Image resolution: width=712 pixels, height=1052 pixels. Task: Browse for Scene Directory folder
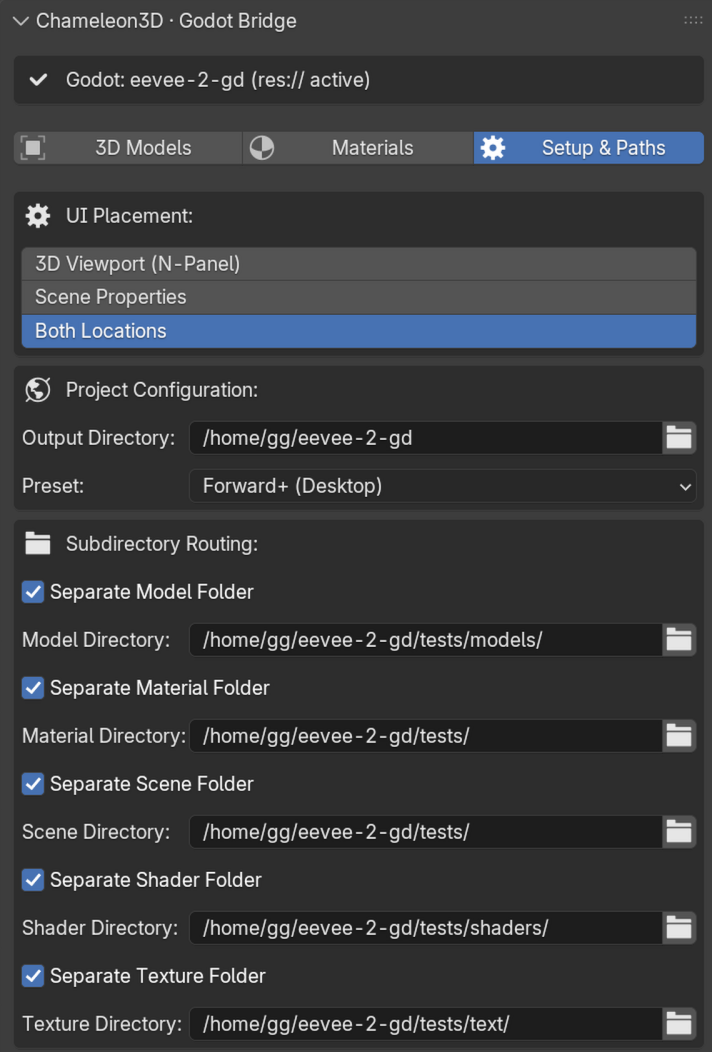point(679,832)
